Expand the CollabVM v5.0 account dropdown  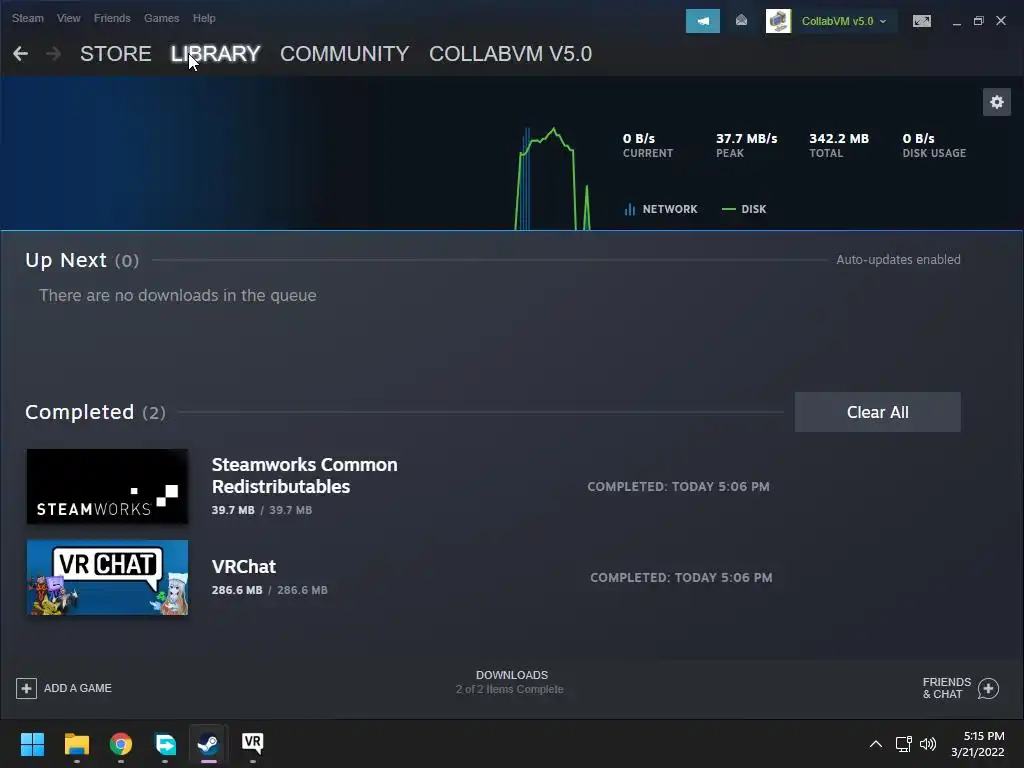(883, 21)
